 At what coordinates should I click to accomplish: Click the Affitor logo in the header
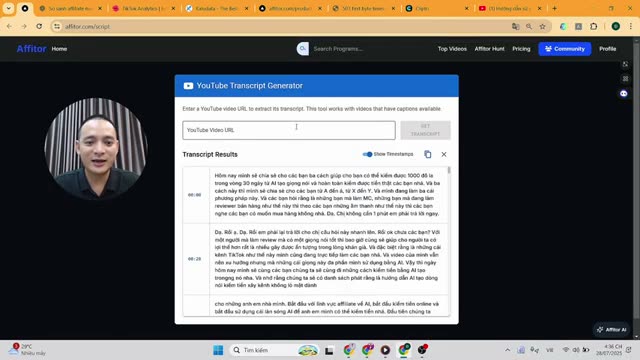tap(31, 49)
